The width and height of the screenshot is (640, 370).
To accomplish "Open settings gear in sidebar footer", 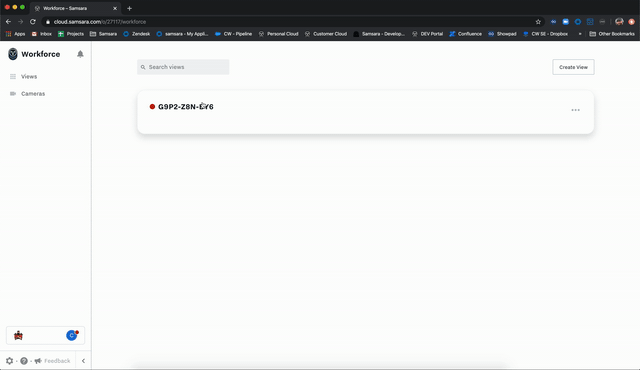I will (9, 361).
